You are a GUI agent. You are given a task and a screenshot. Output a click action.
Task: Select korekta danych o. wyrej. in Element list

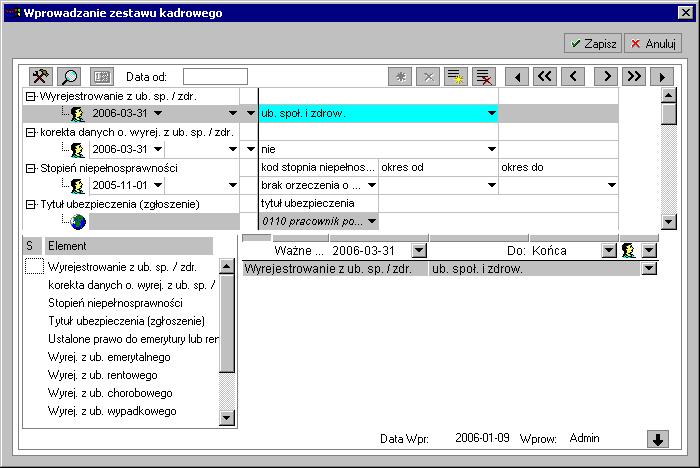click(x=131, y=285)
